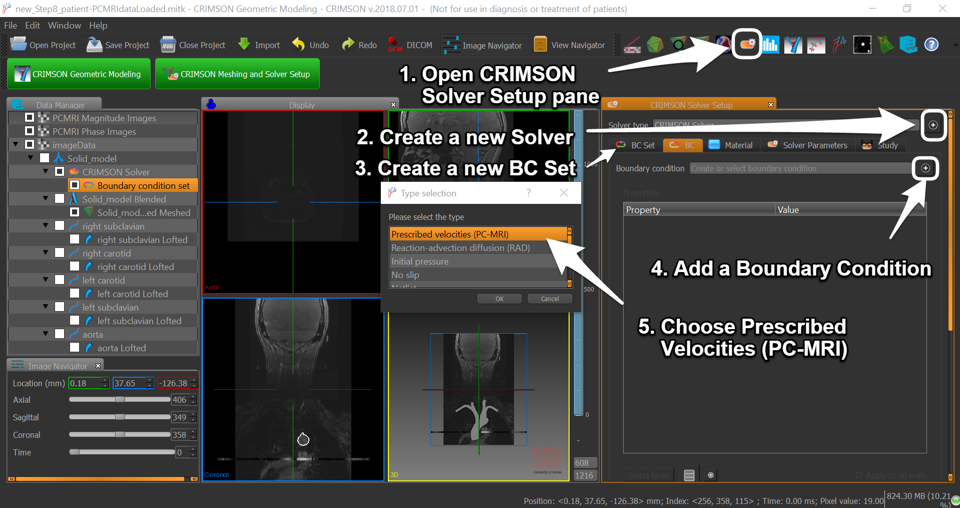Toggle checkbox for aorta Lofted

(74, 348)
